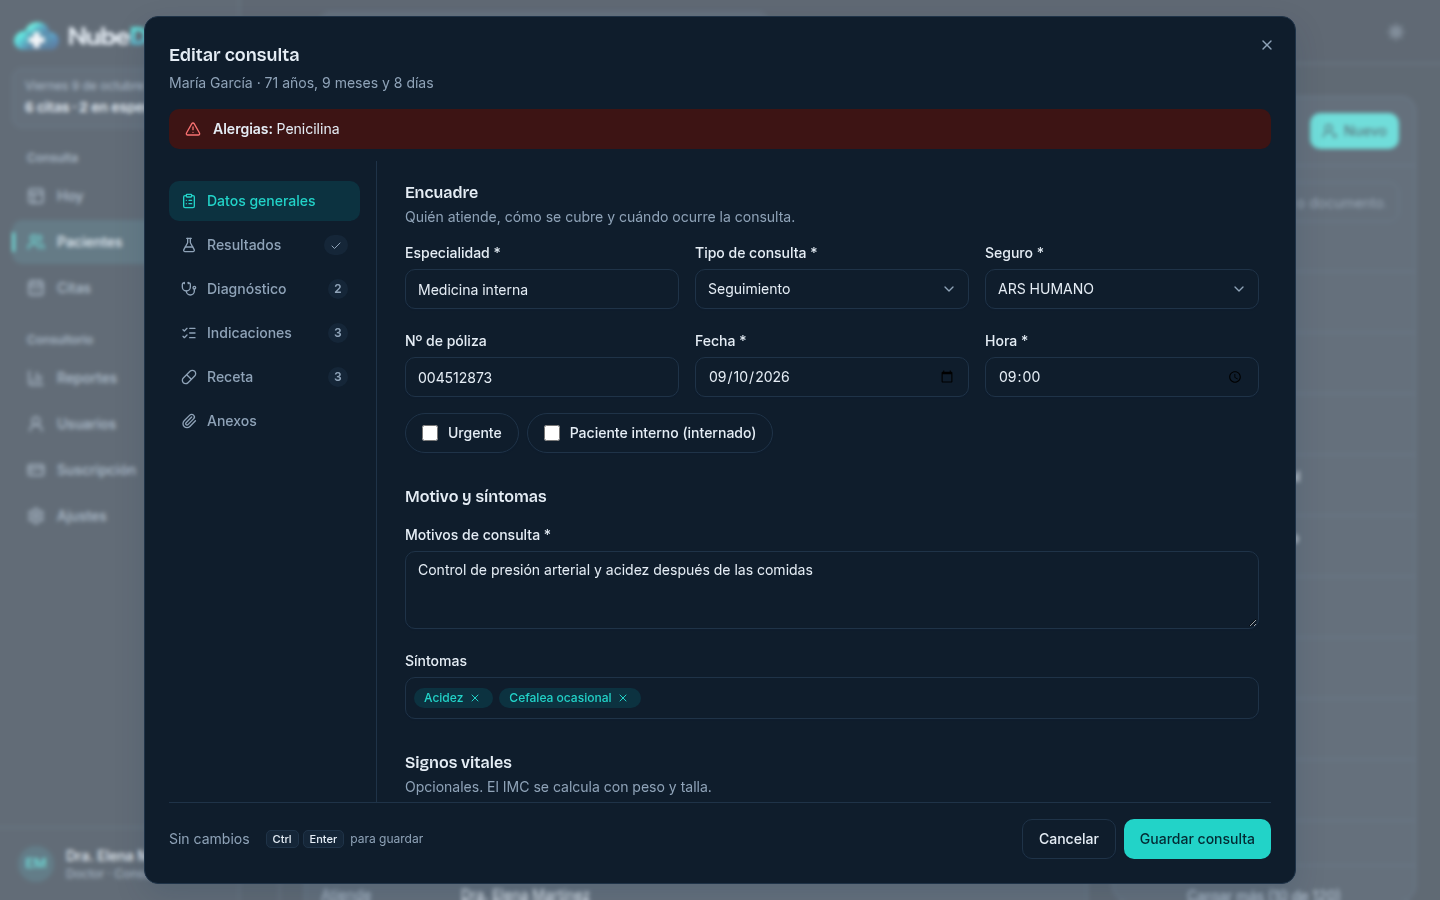1440x900 pixels.
Task: Click the Signos vitales section heading
Action: point(458,762)
